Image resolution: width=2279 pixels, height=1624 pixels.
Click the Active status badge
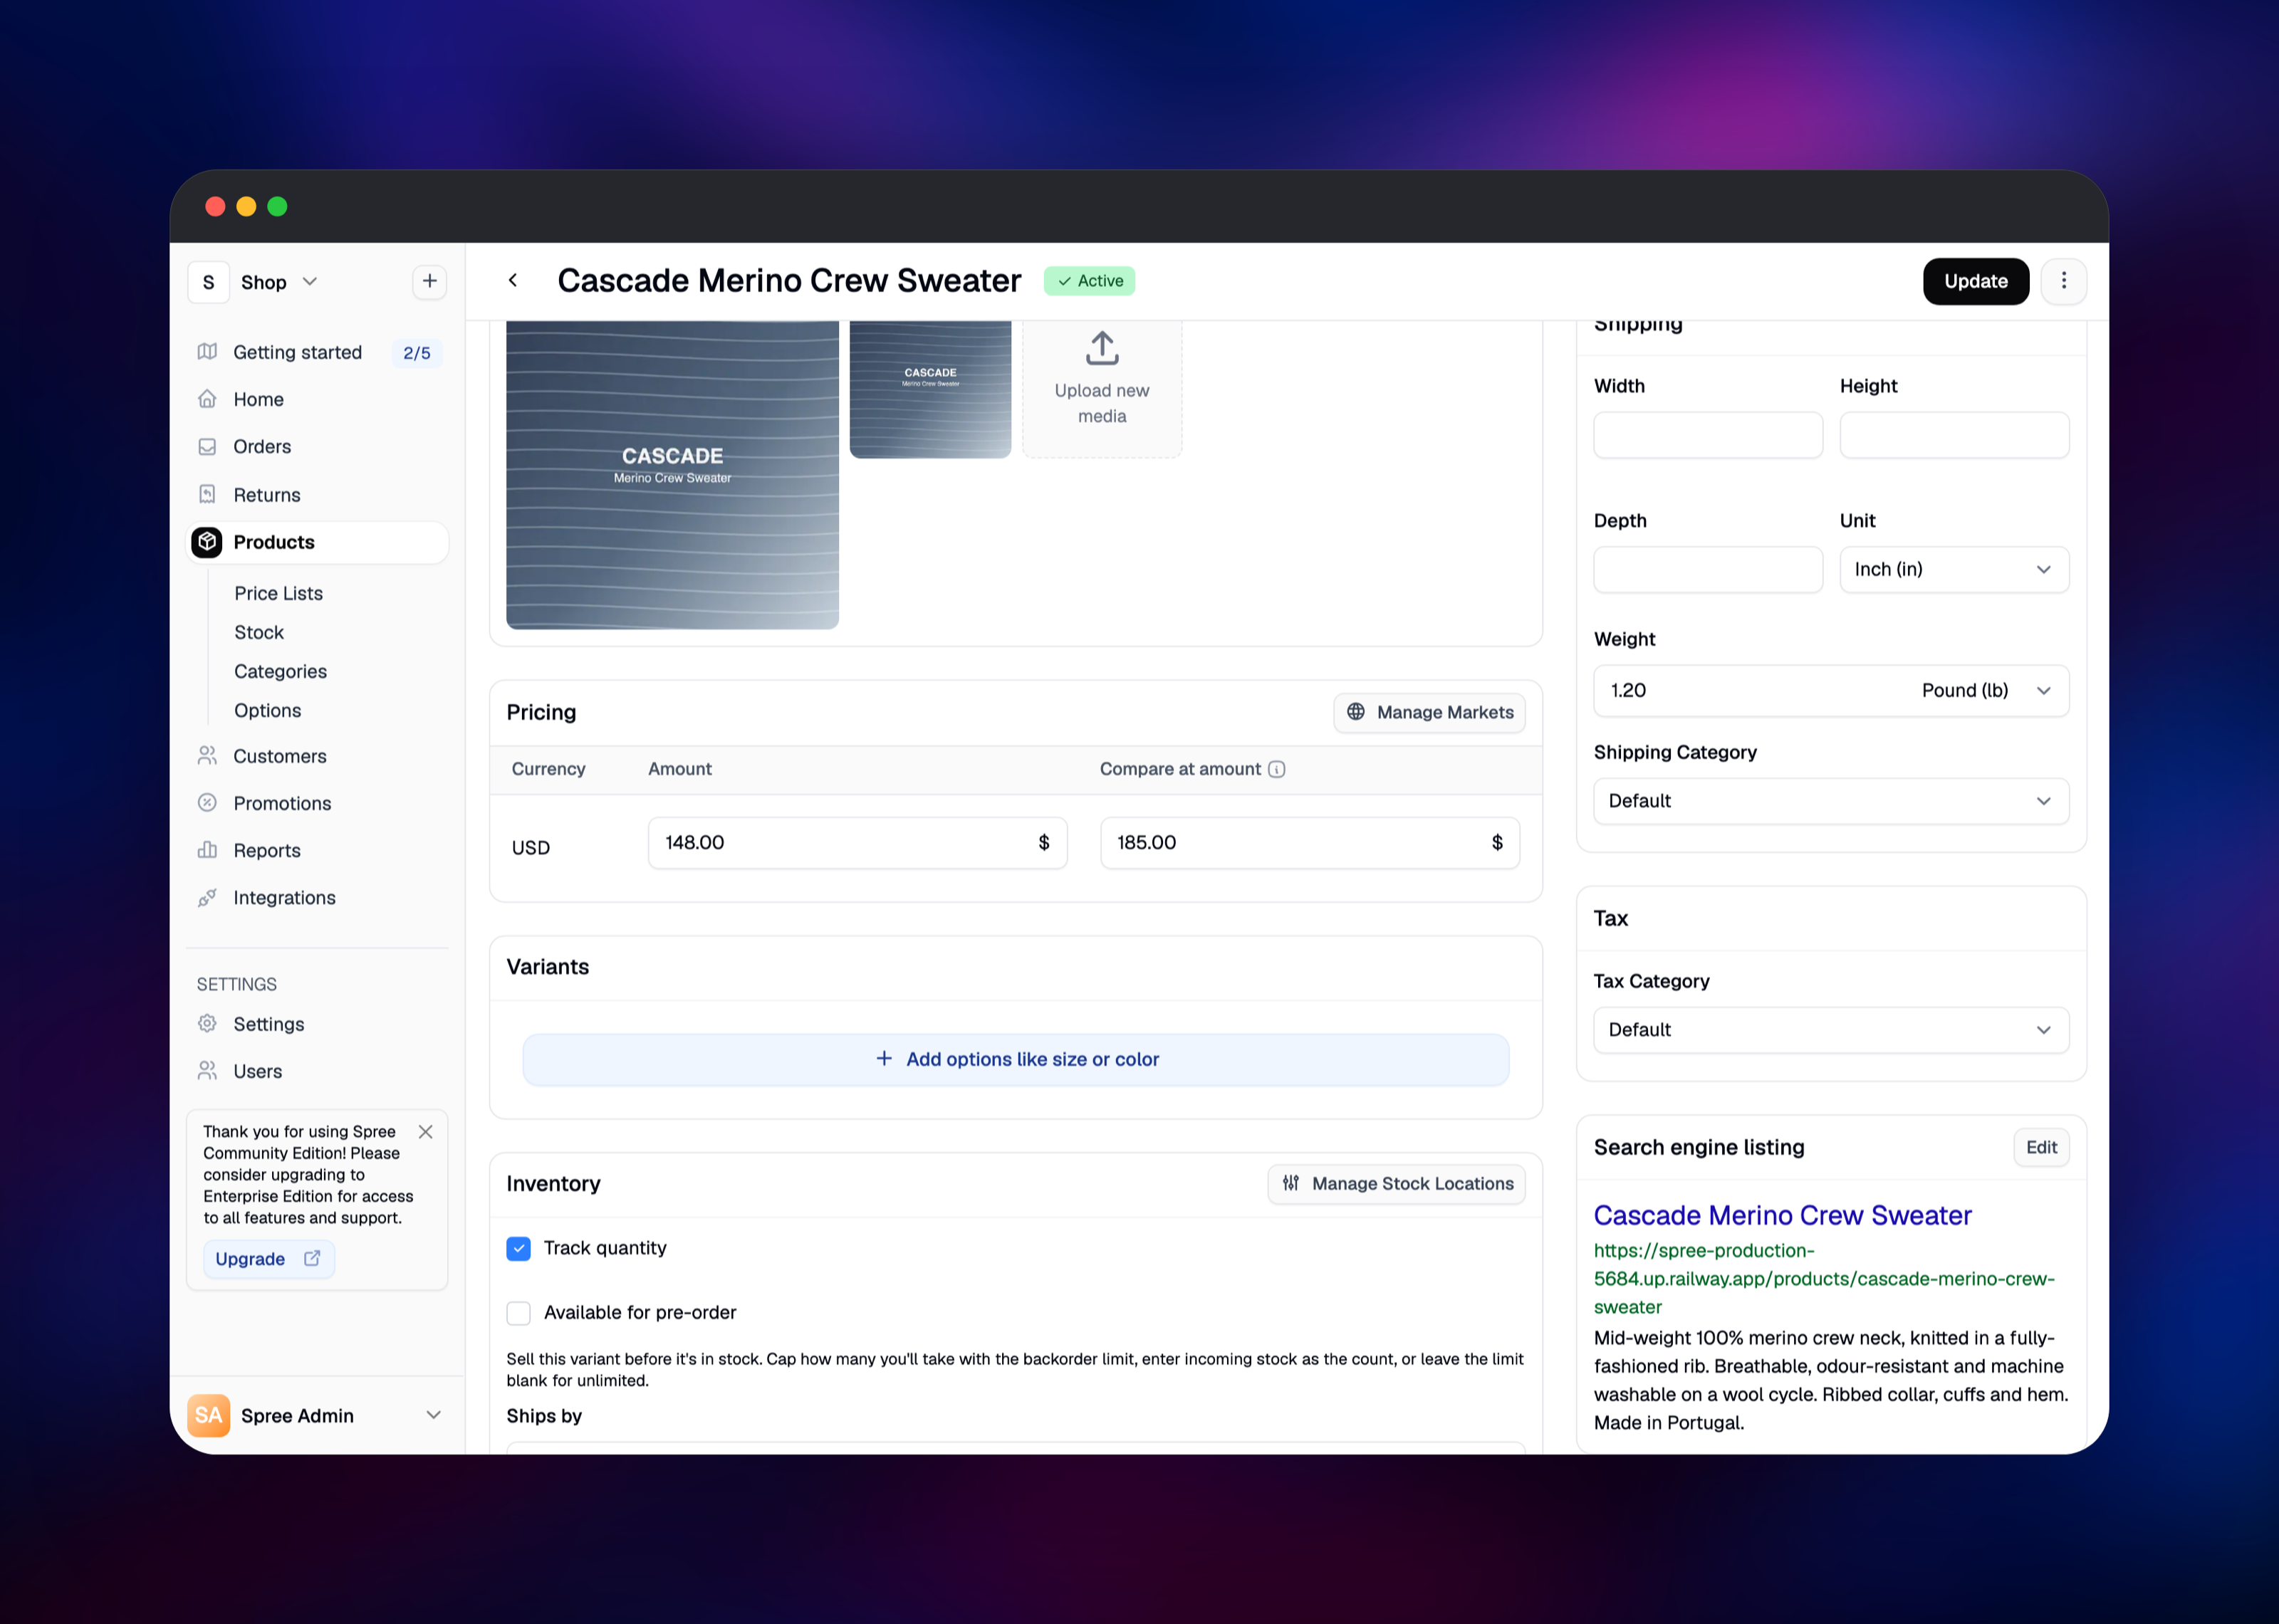point(1089,281)
